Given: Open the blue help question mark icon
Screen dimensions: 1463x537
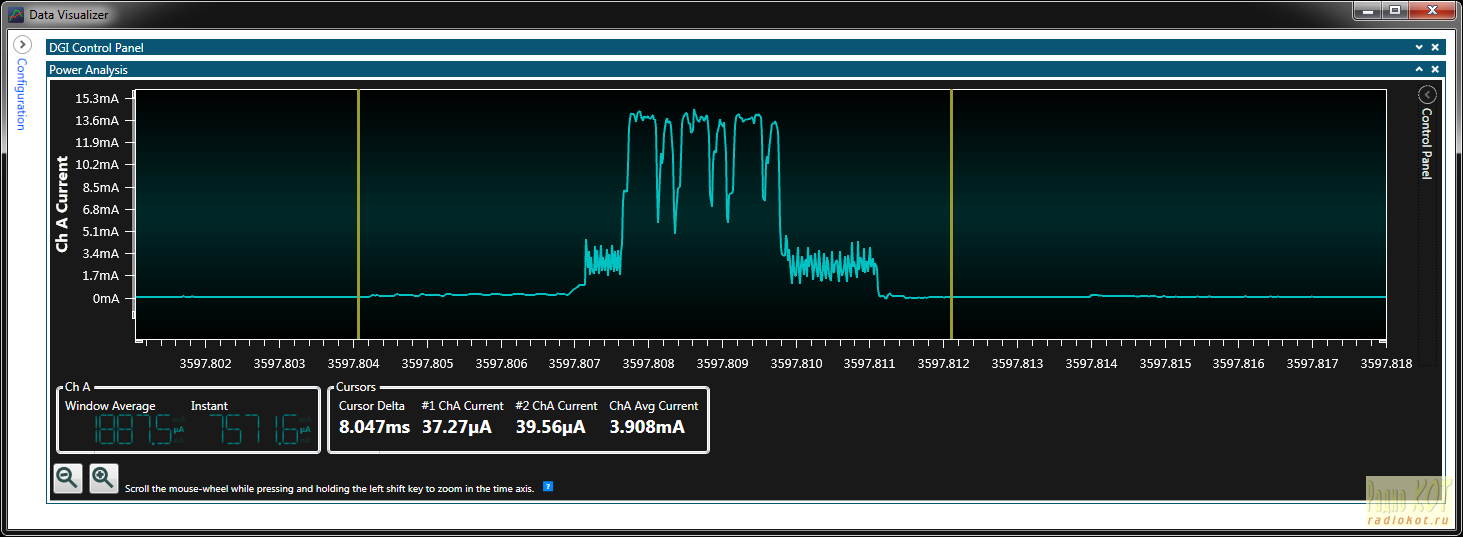Looking at the screenshot, I should 548,487.
